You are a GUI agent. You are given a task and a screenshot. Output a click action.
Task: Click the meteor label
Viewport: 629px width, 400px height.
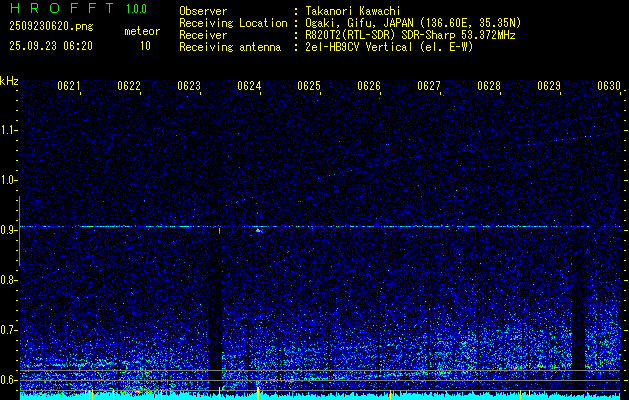142,31
